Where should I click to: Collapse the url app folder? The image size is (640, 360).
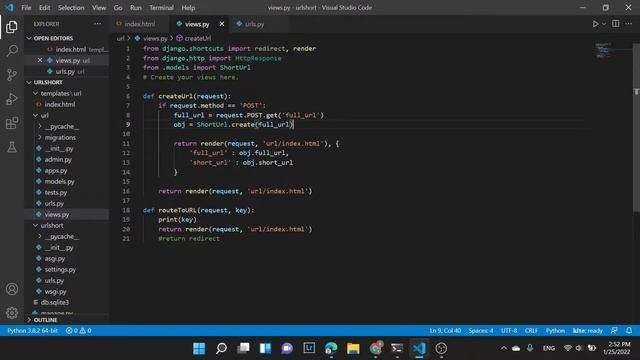36,116
